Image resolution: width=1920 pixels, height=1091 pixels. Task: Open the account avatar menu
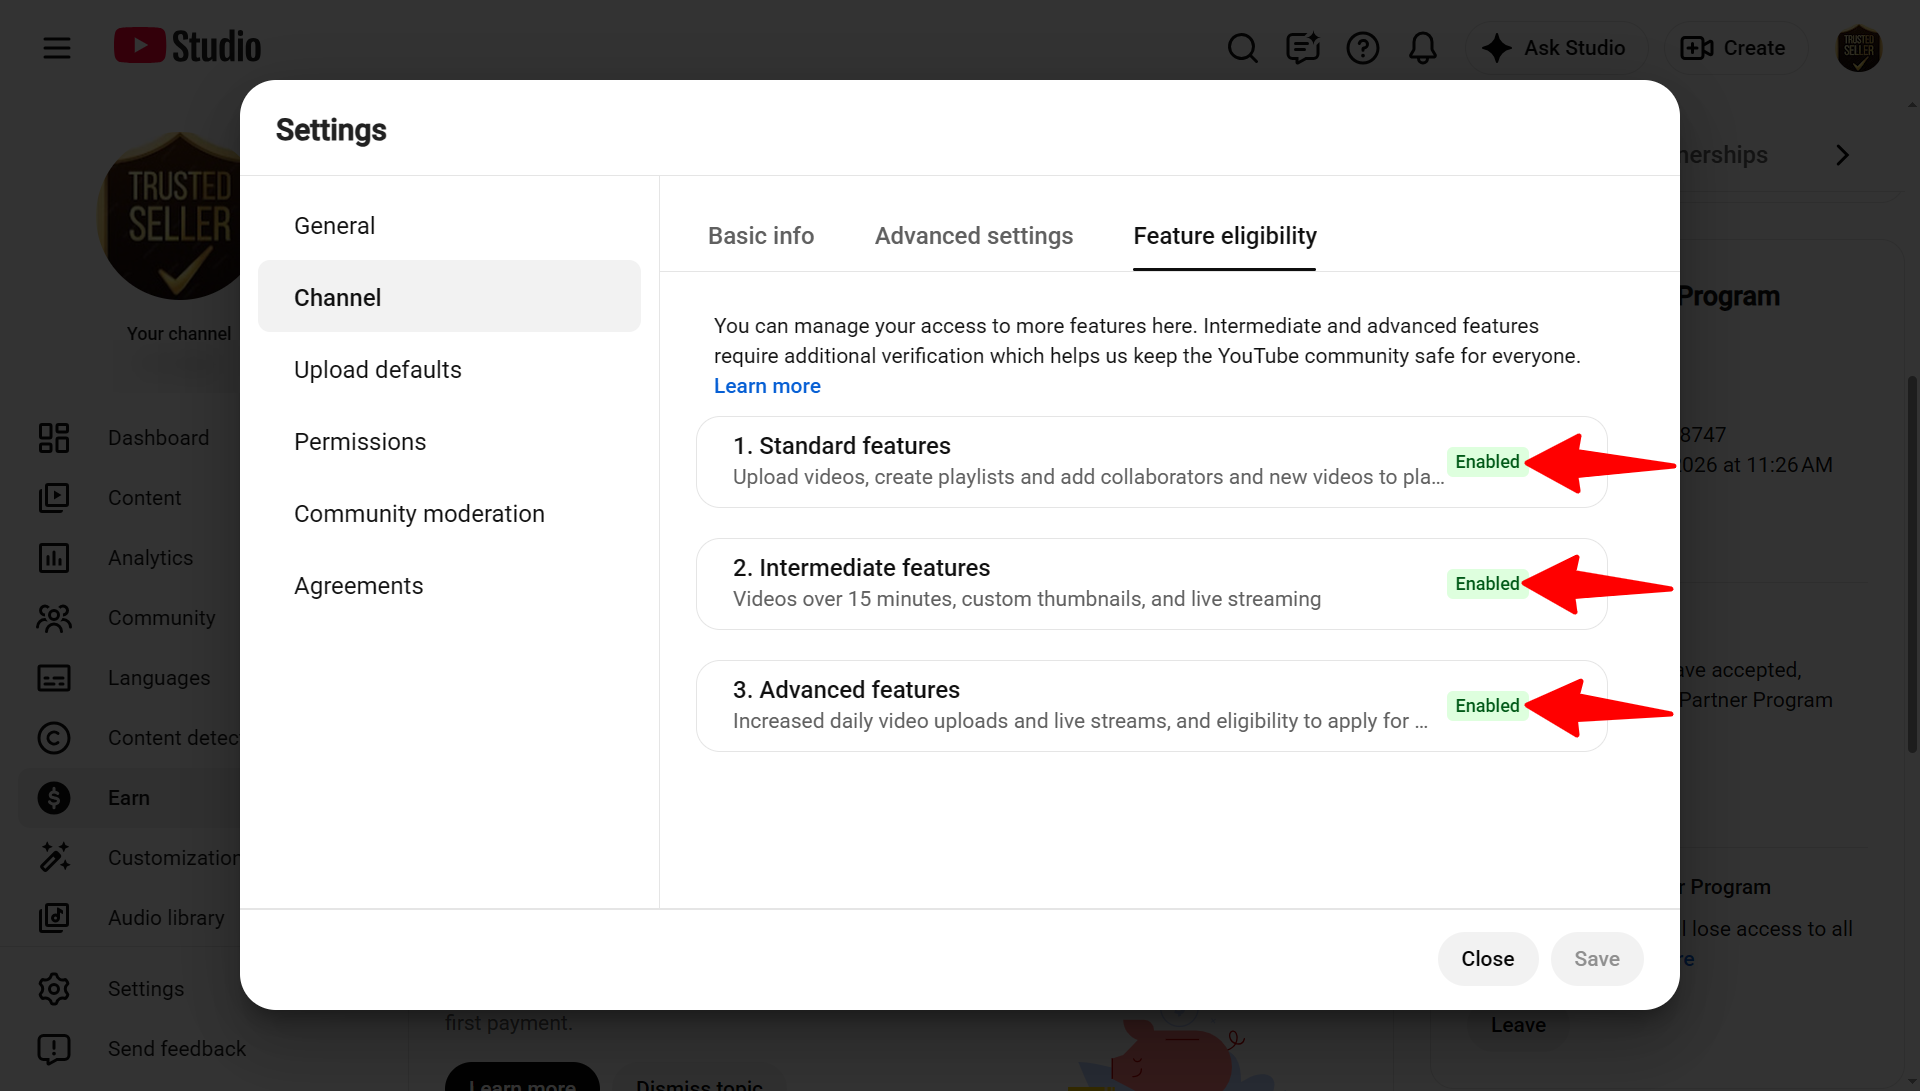coord(1859,48)
